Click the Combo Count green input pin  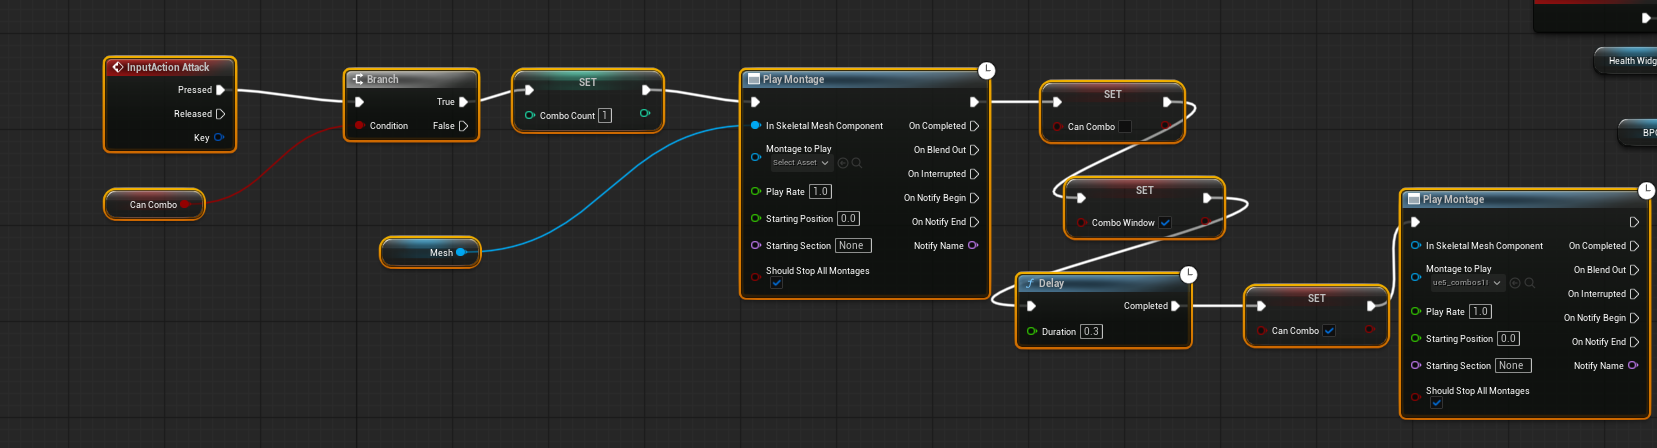click(x=530, y=116)
